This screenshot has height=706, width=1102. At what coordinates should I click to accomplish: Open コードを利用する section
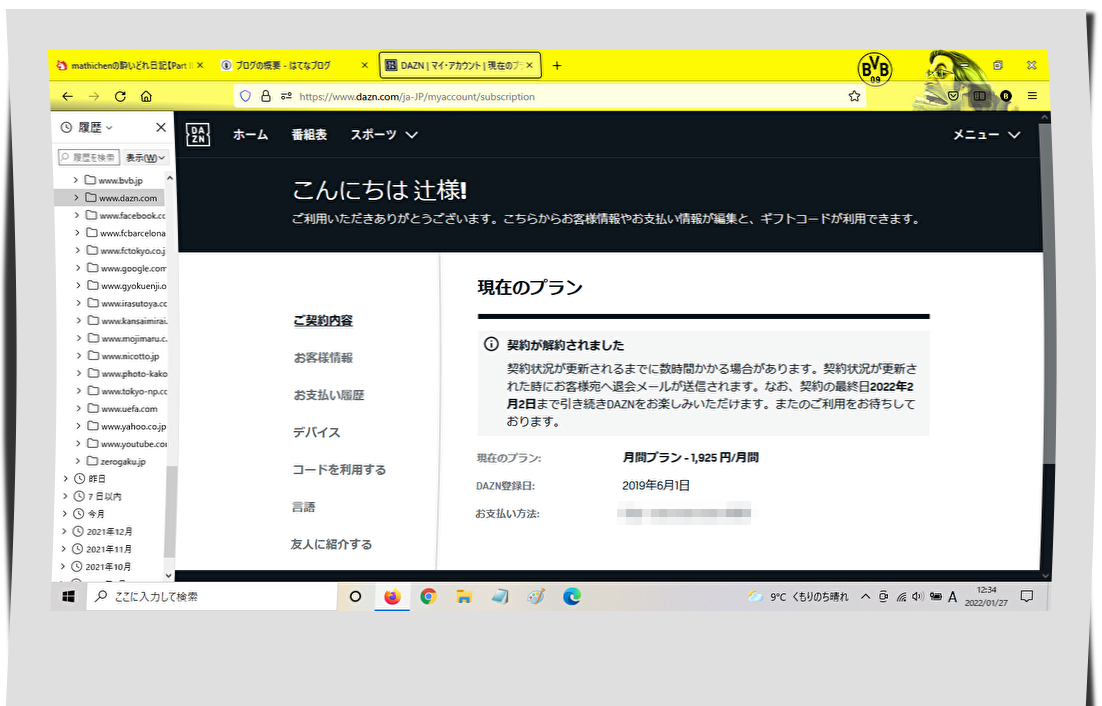(x=339, y=469)
